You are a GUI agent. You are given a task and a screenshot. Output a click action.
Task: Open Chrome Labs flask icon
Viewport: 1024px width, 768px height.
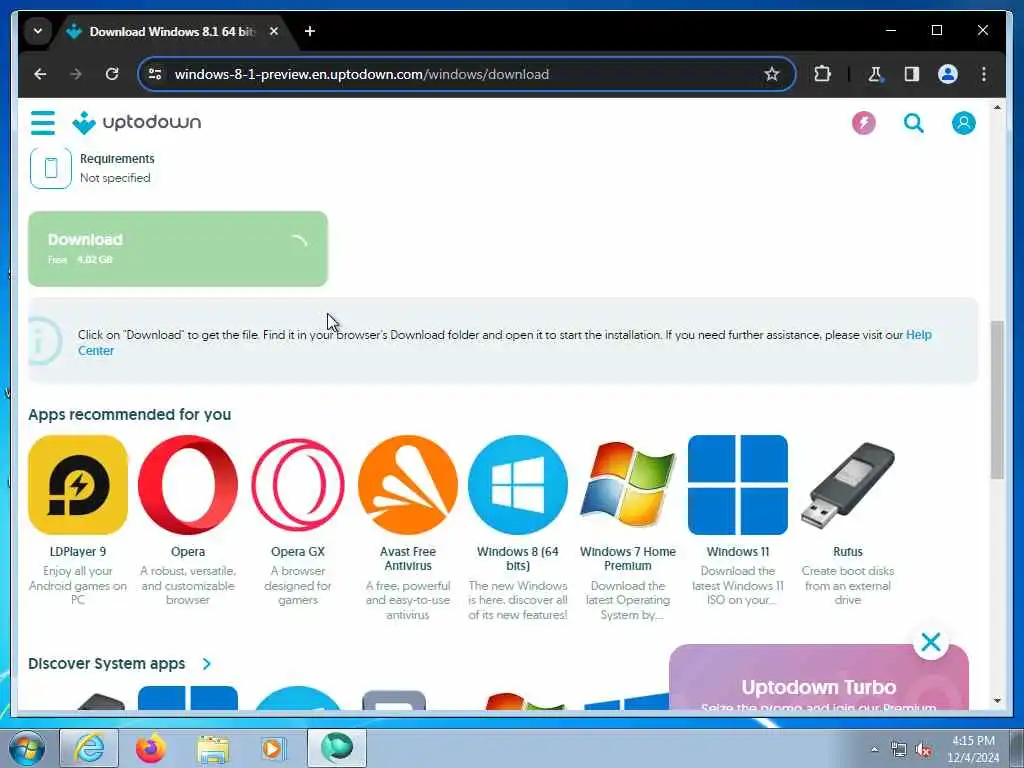pos(875,74)
